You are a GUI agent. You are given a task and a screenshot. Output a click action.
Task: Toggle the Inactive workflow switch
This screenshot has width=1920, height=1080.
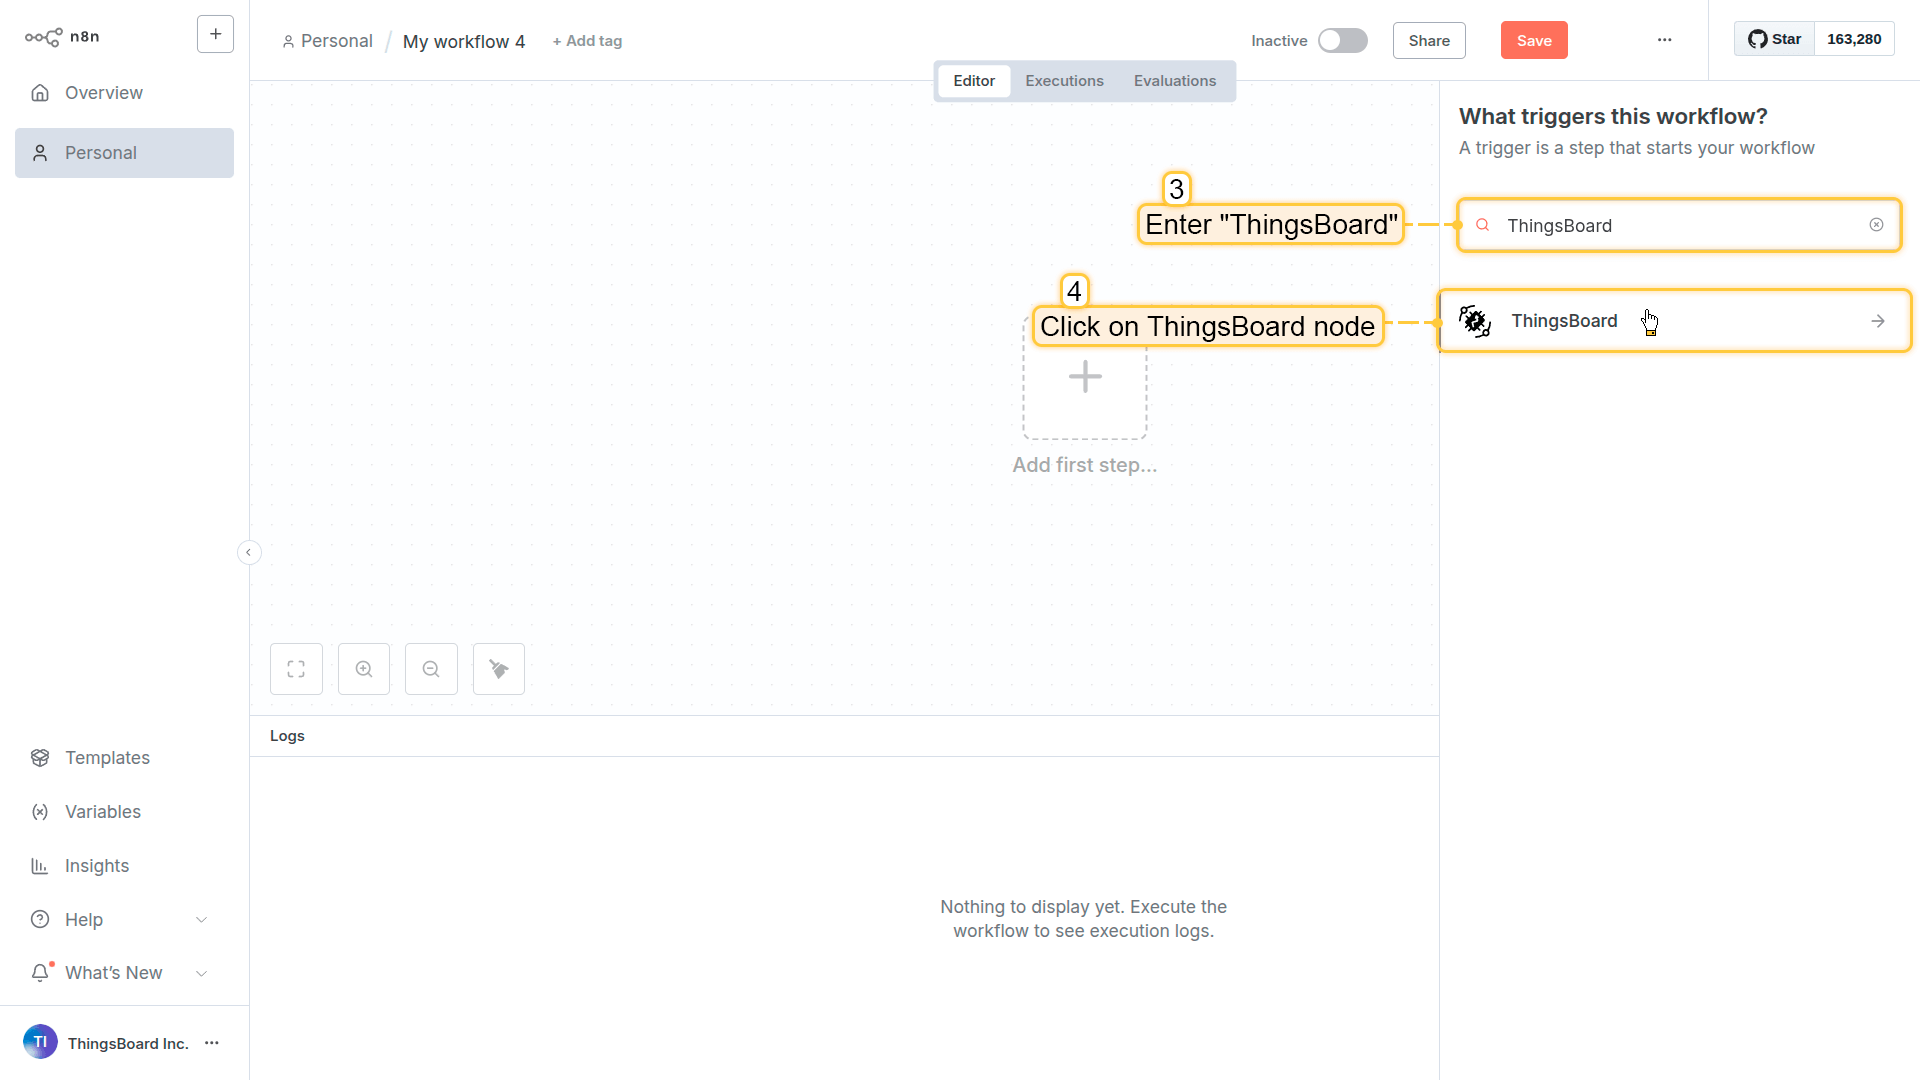tap(1342, 40)
